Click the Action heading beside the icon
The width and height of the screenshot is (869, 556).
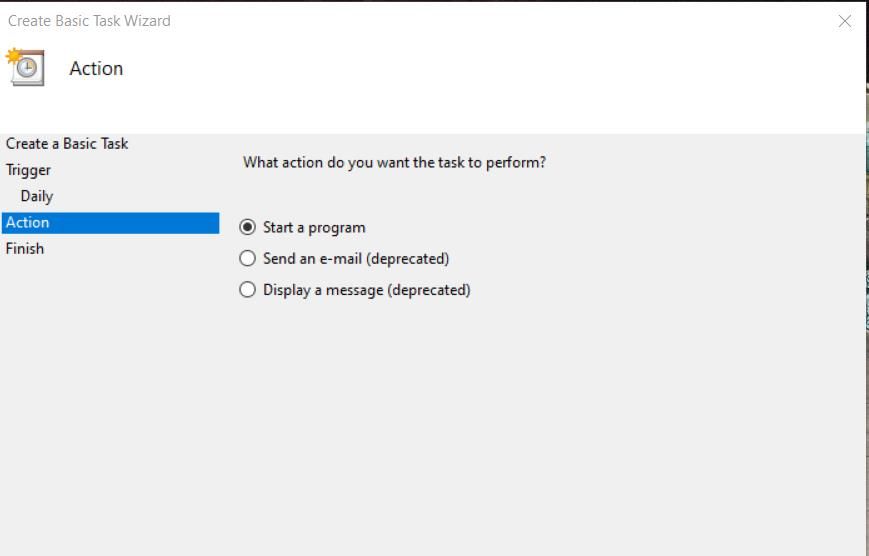(x=96, y=69)
